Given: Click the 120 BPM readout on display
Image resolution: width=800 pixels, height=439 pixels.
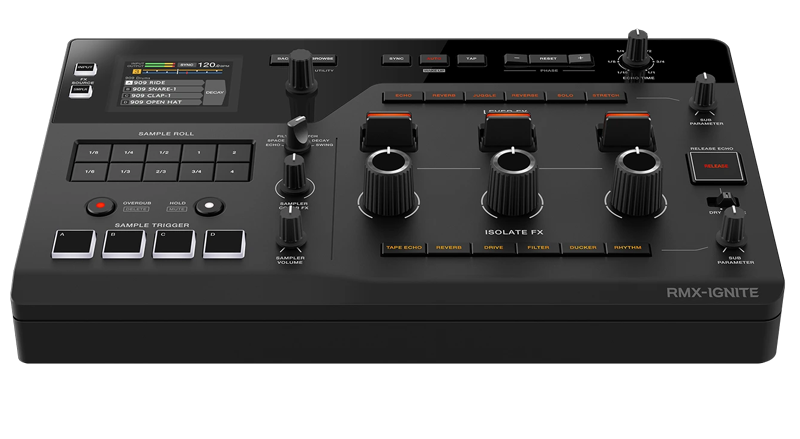Looking at the screenshot, I should 213,65.
